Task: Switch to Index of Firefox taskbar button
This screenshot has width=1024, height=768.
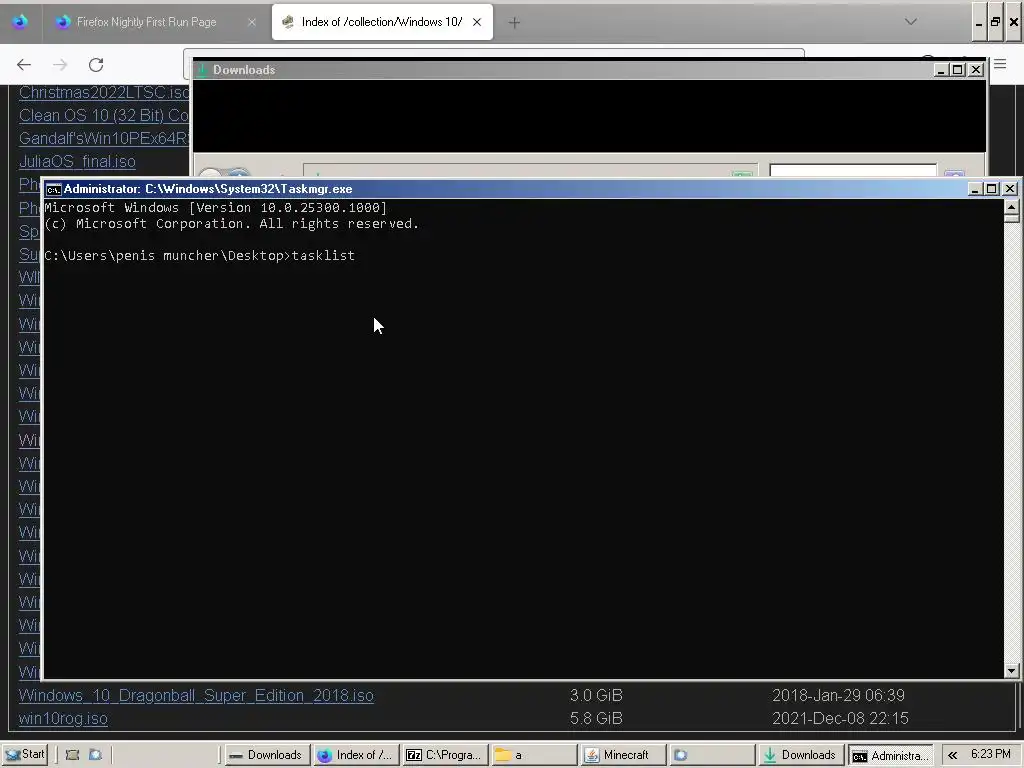Action: [x=355, y=755]
